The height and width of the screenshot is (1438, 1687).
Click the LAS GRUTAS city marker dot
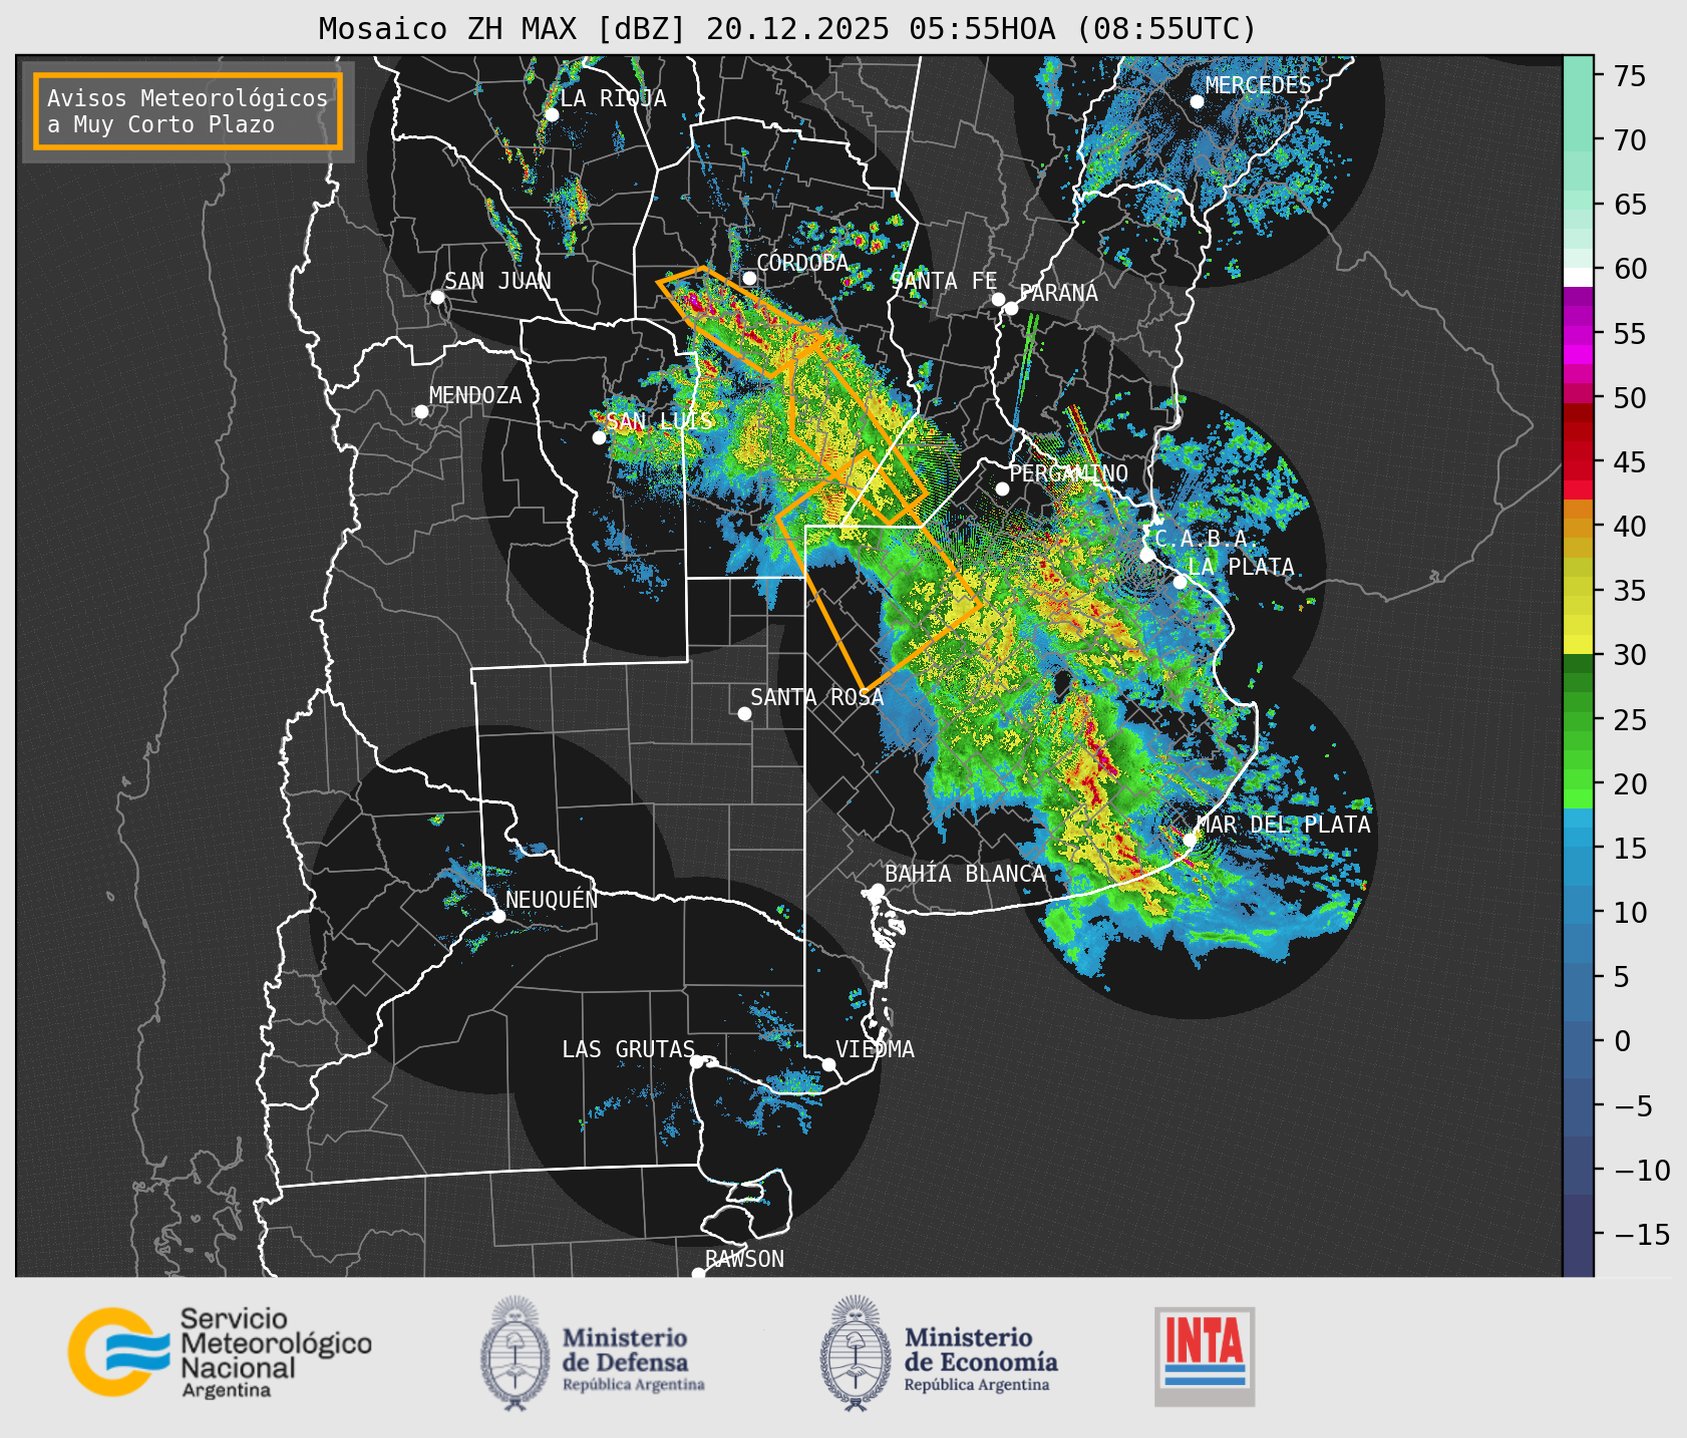pos(697,1062)
